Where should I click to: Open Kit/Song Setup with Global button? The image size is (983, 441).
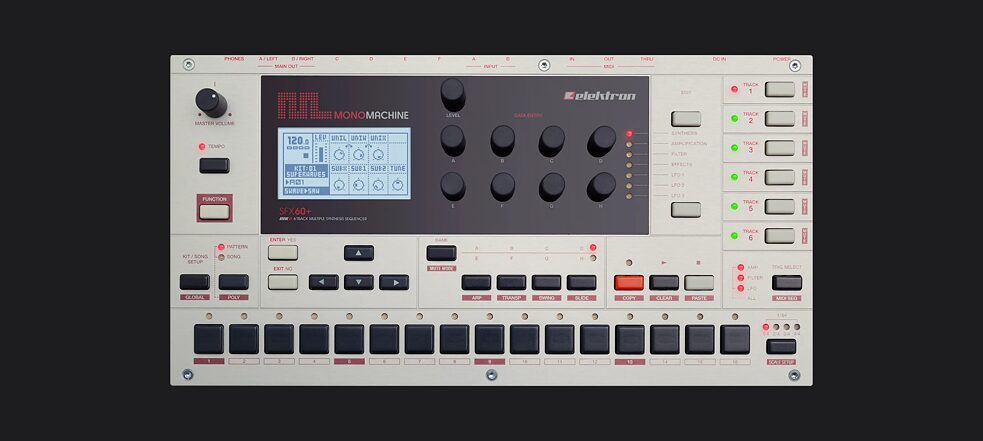tap(194, 282)
